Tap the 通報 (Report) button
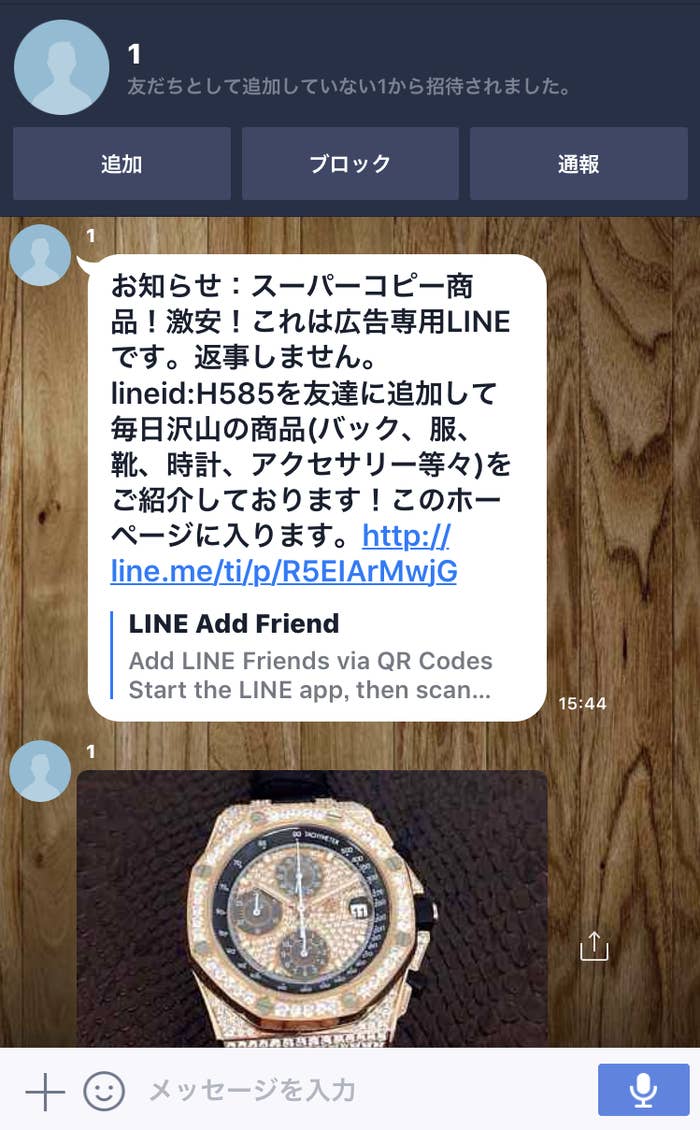Viewport: 700px width, 1130px height. pyautogui.click(x=579, y=164)
